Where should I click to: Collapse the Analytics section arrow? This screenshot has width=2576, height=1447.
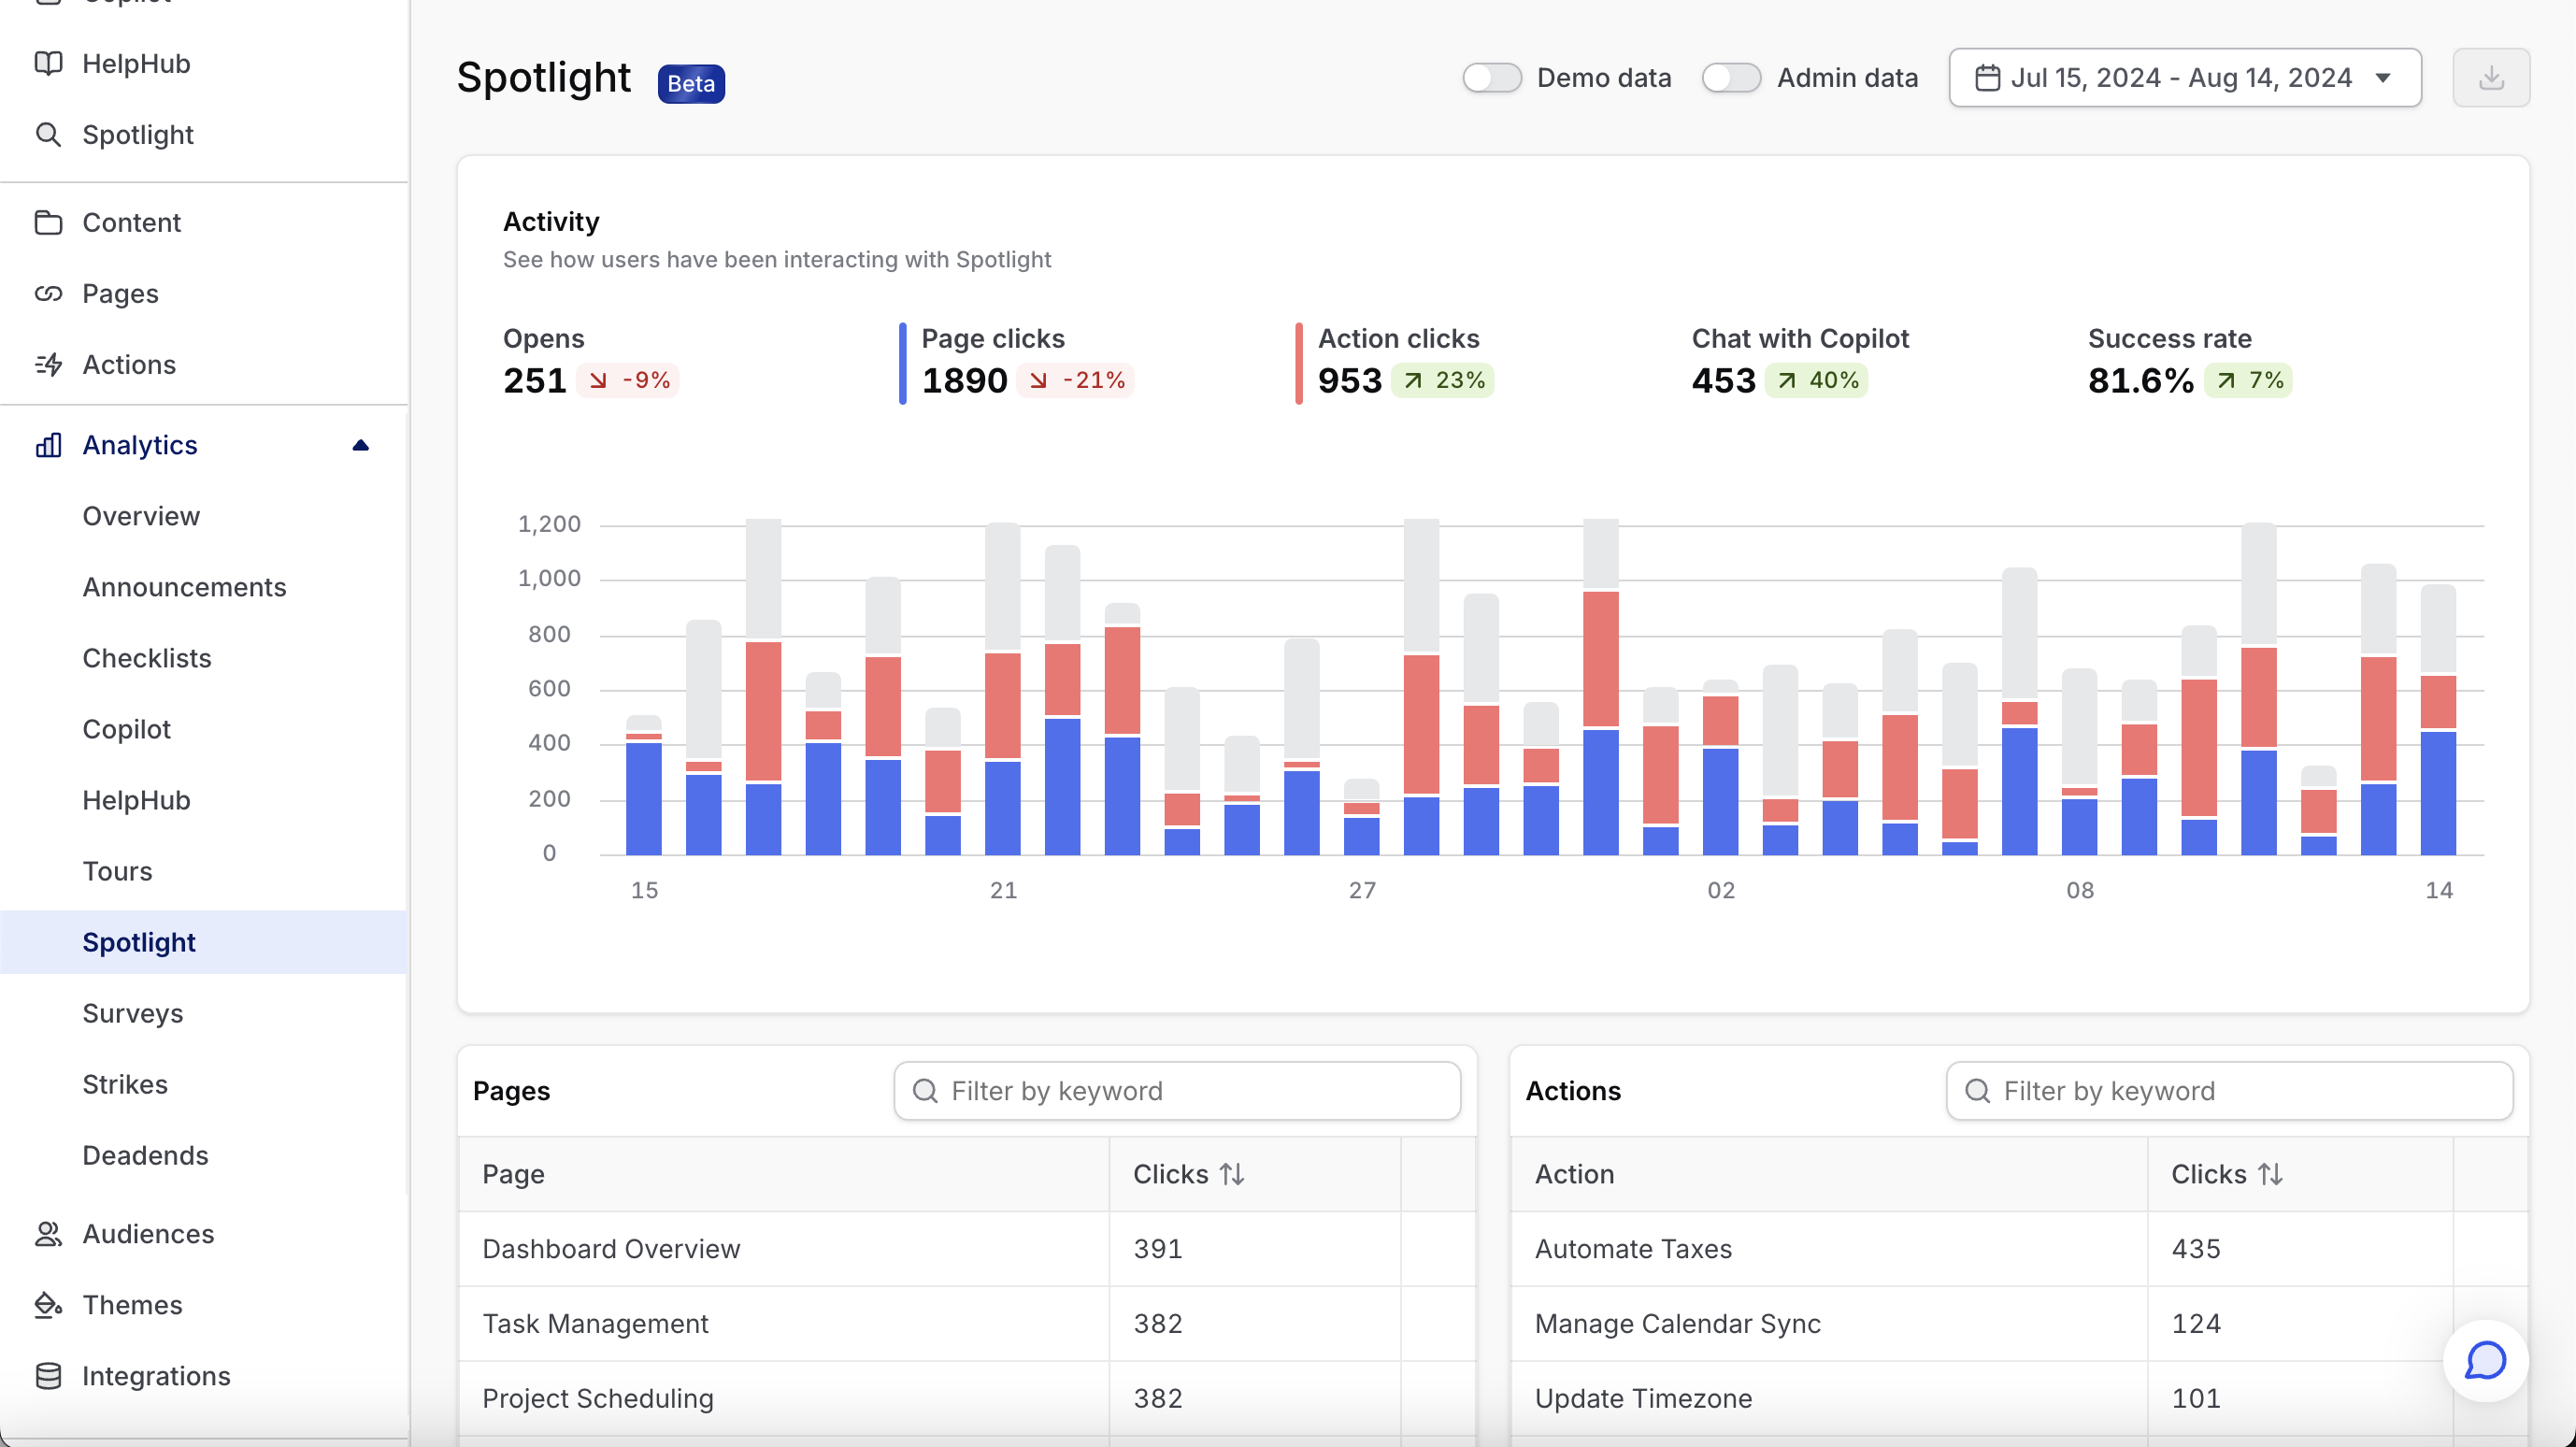coord(361,445)
